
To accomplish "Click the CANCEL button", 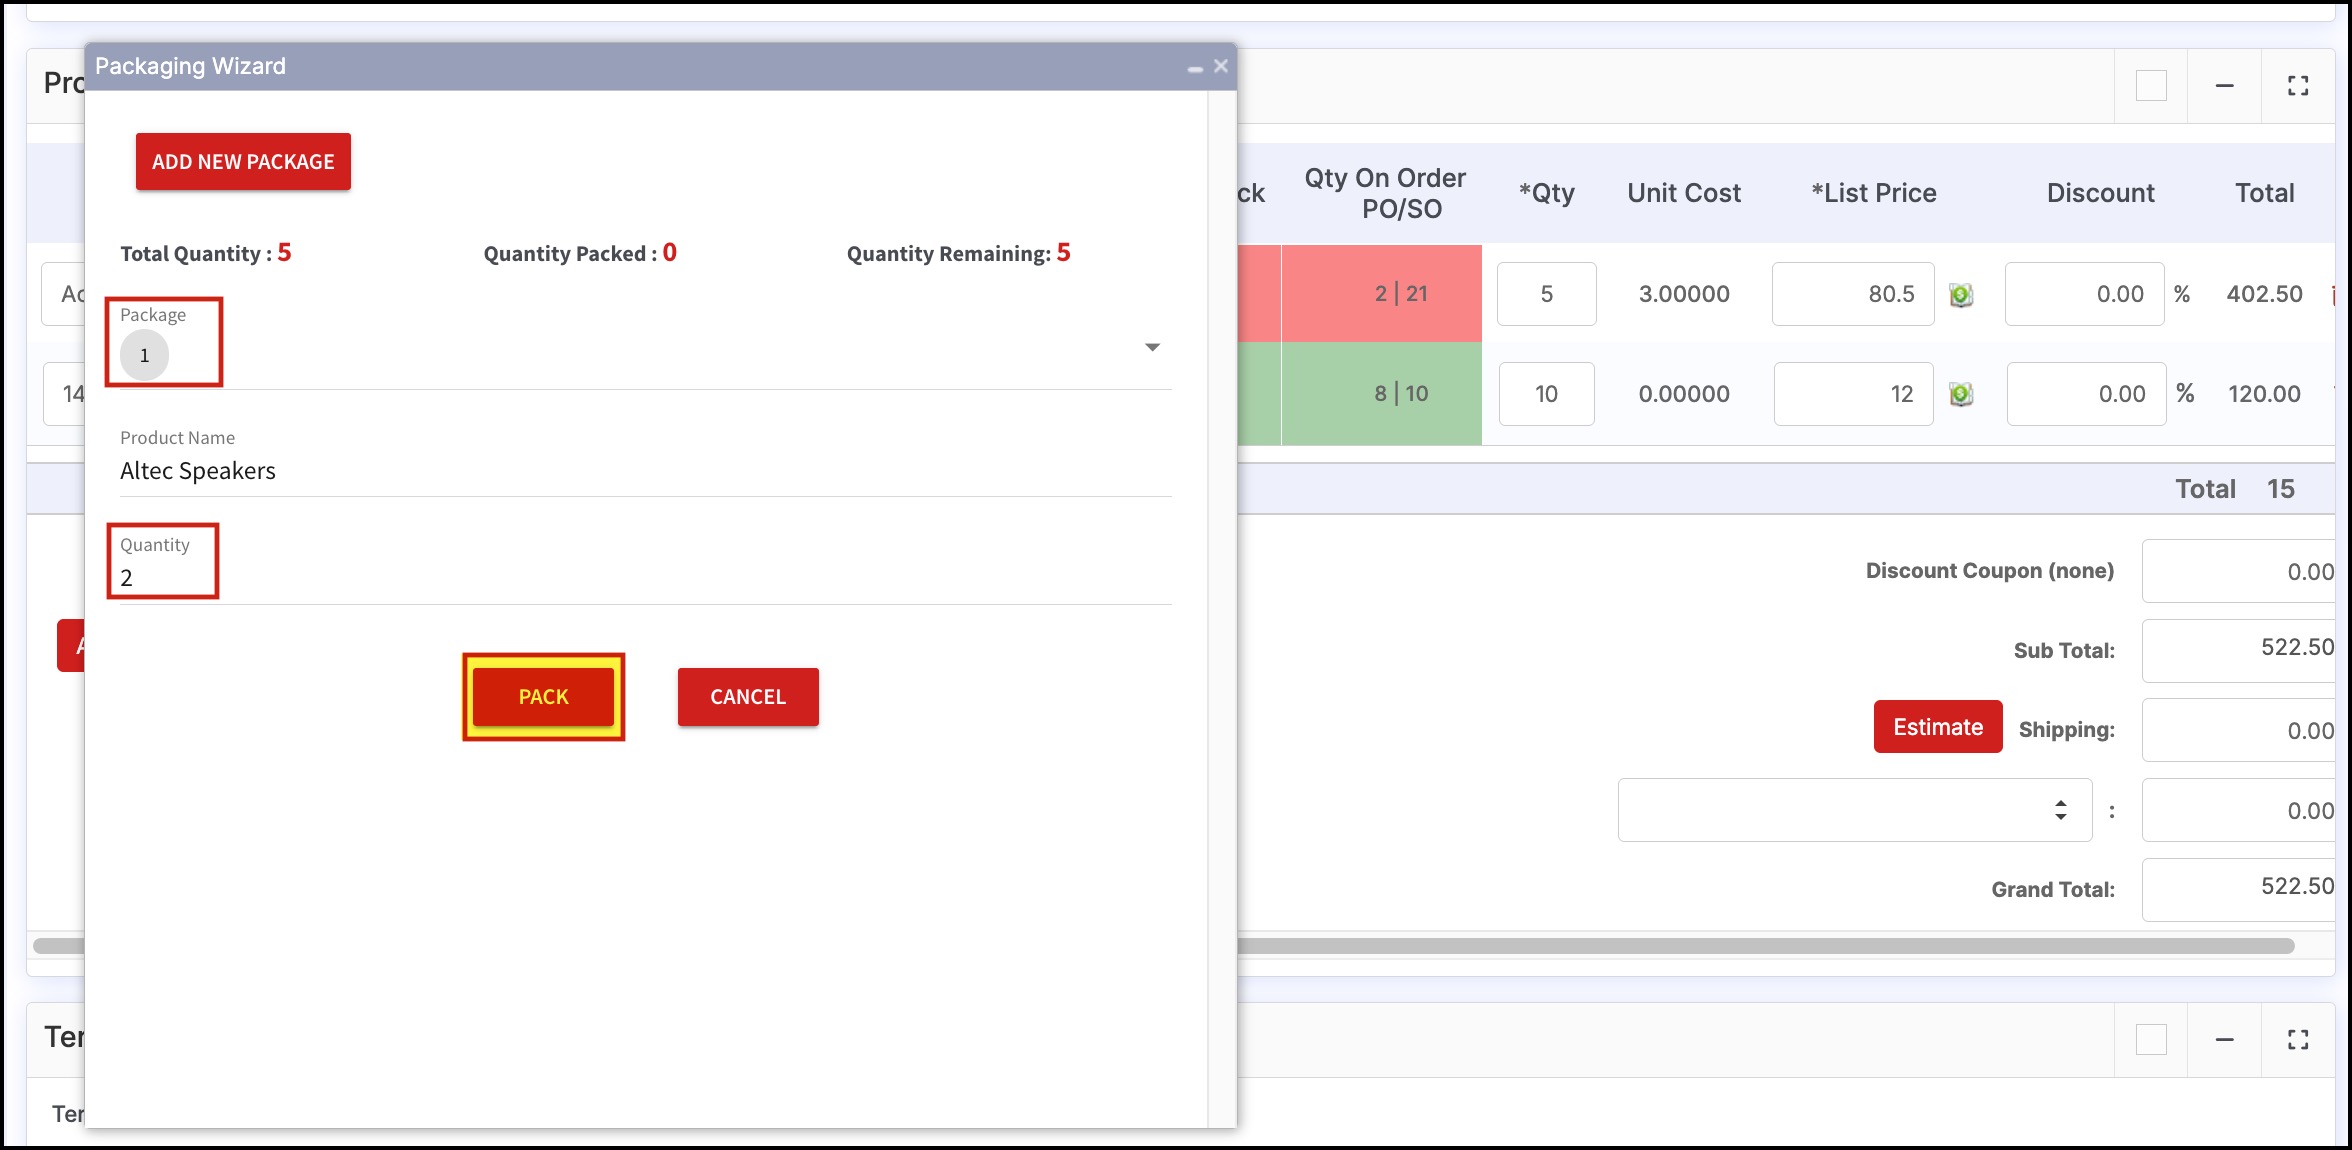I will (747, 697).
